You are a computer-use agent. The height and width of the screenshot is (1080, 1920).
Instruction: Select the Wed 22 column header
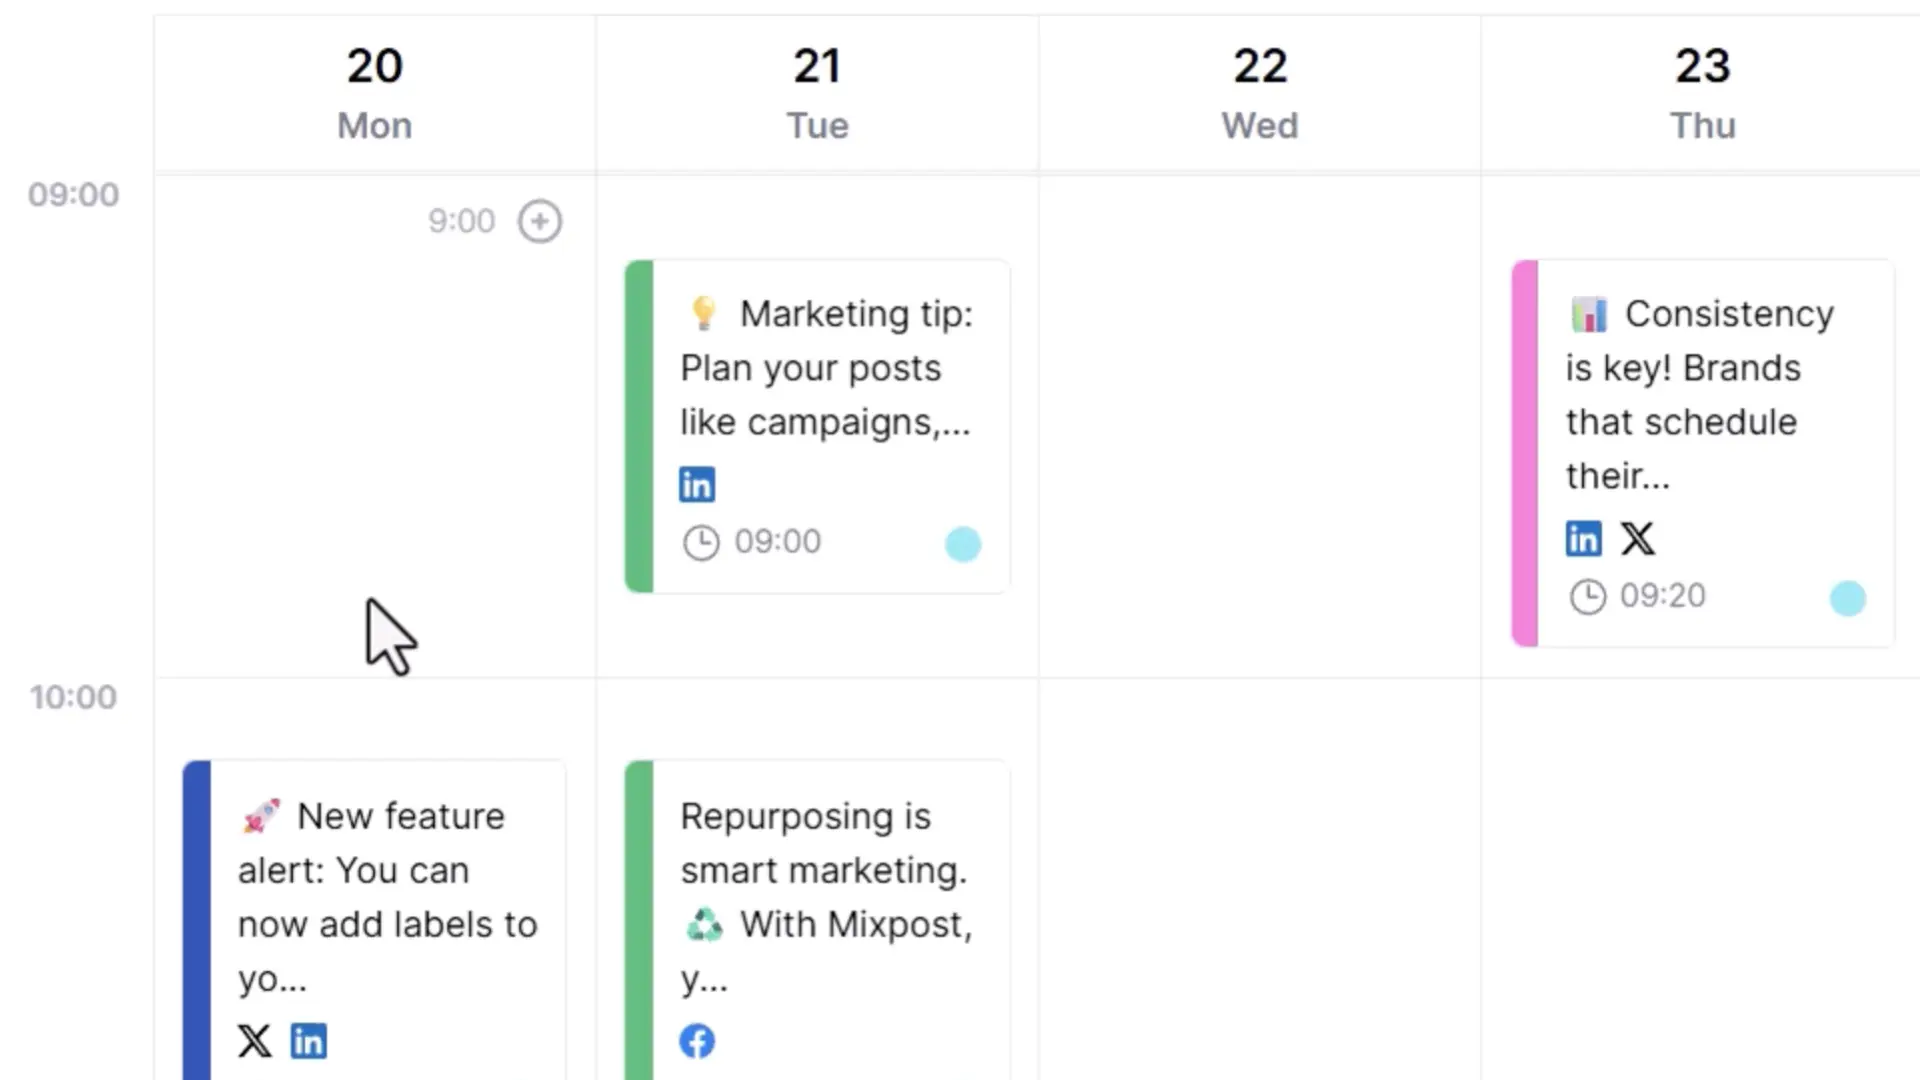1259,90
